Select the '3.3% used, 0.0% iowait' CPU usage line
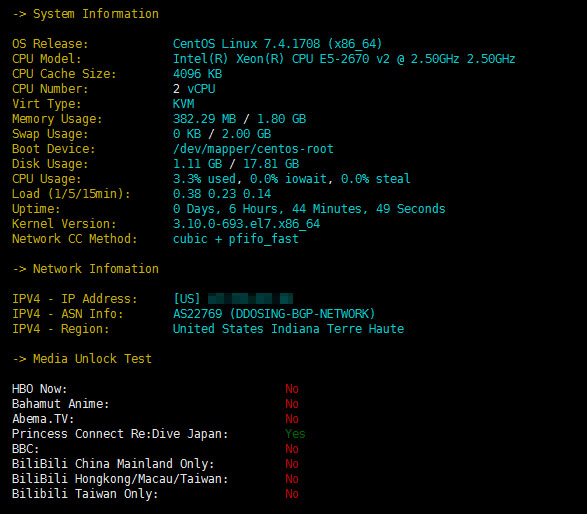 coord(292,179)
